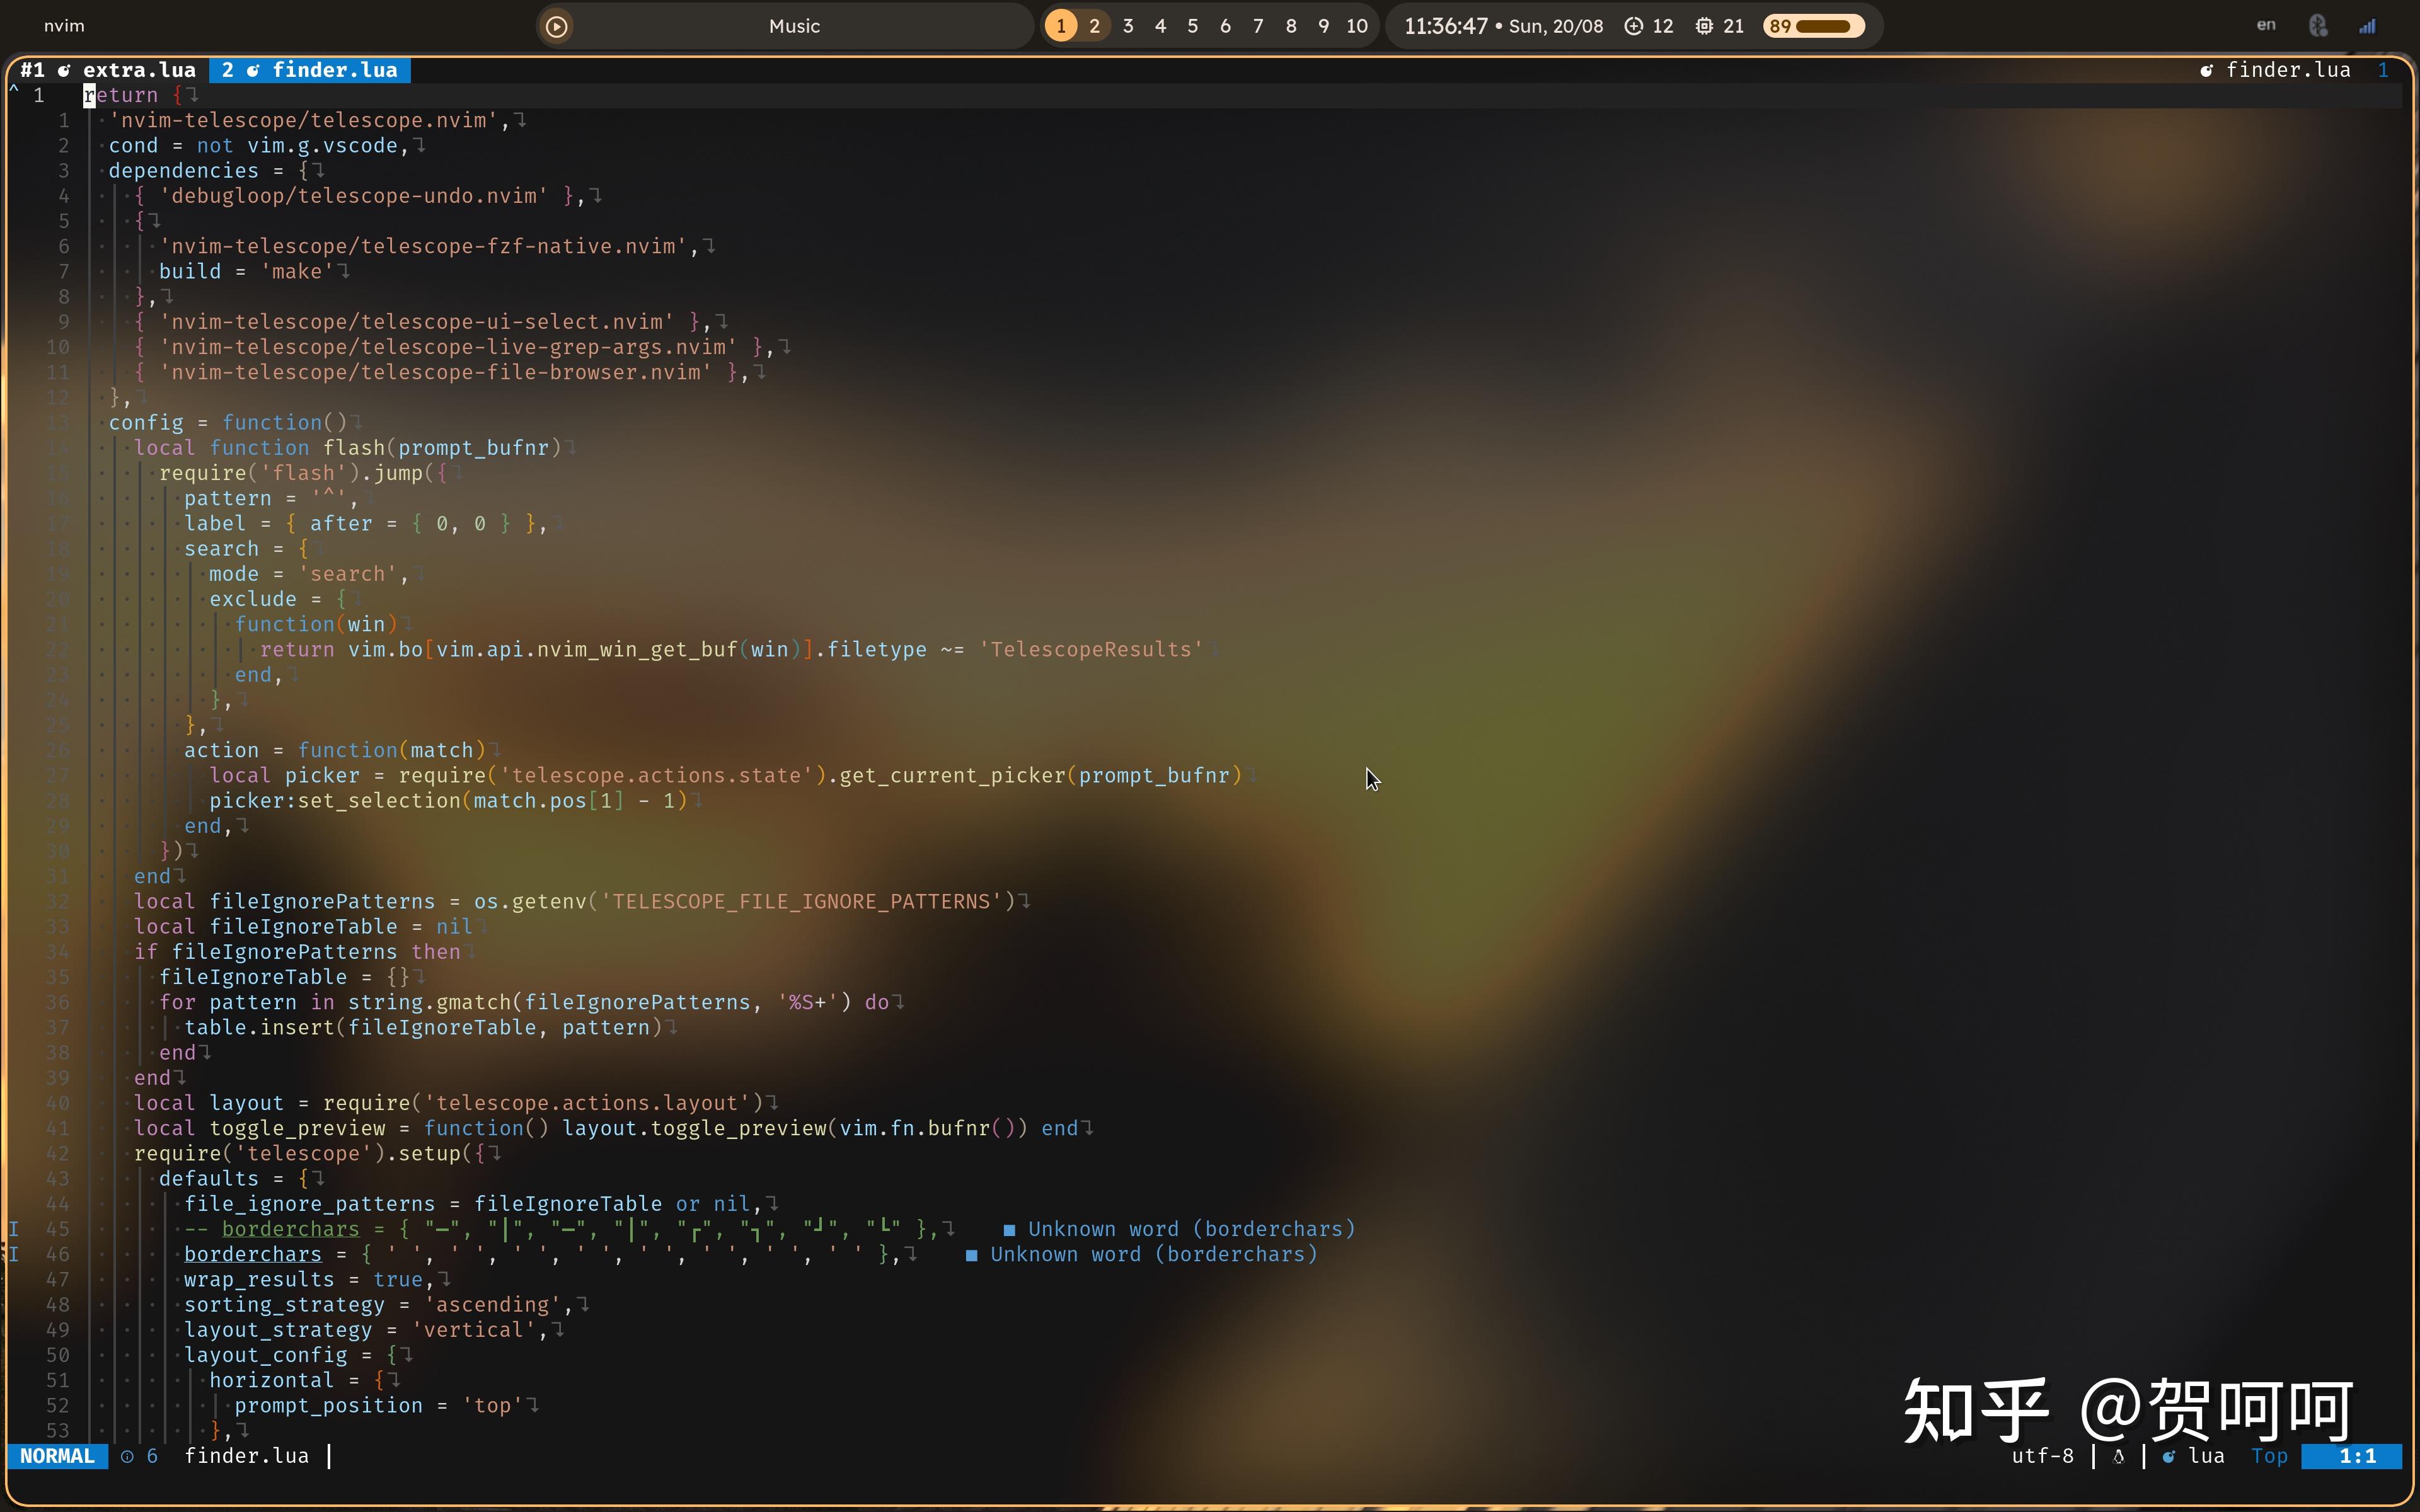Collapse the fold marker on line 1
This screenshot has width=2420, height=1512.
tap(13, 89)
